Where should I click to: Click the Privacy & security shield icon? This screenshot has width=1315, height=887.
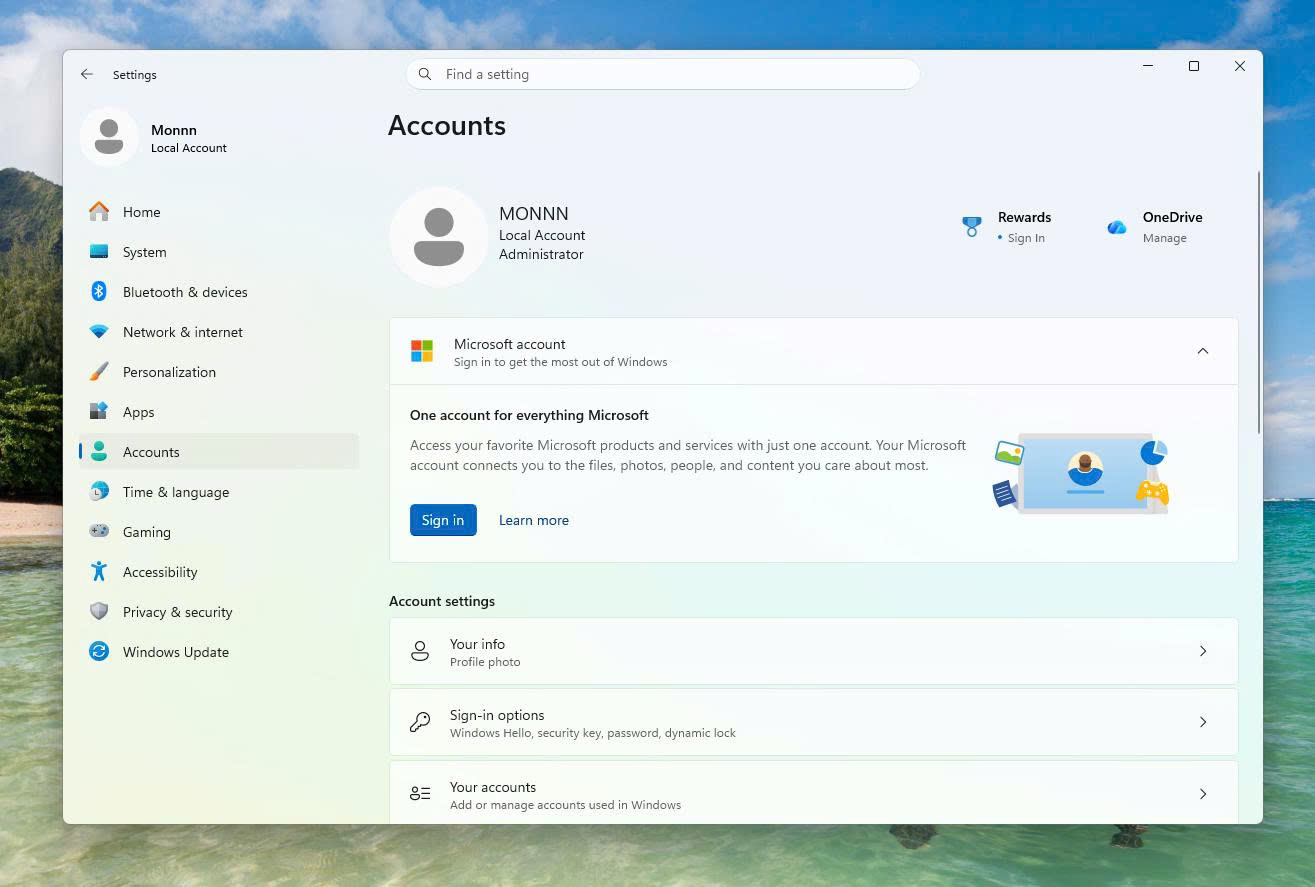[x=99, y=612]
